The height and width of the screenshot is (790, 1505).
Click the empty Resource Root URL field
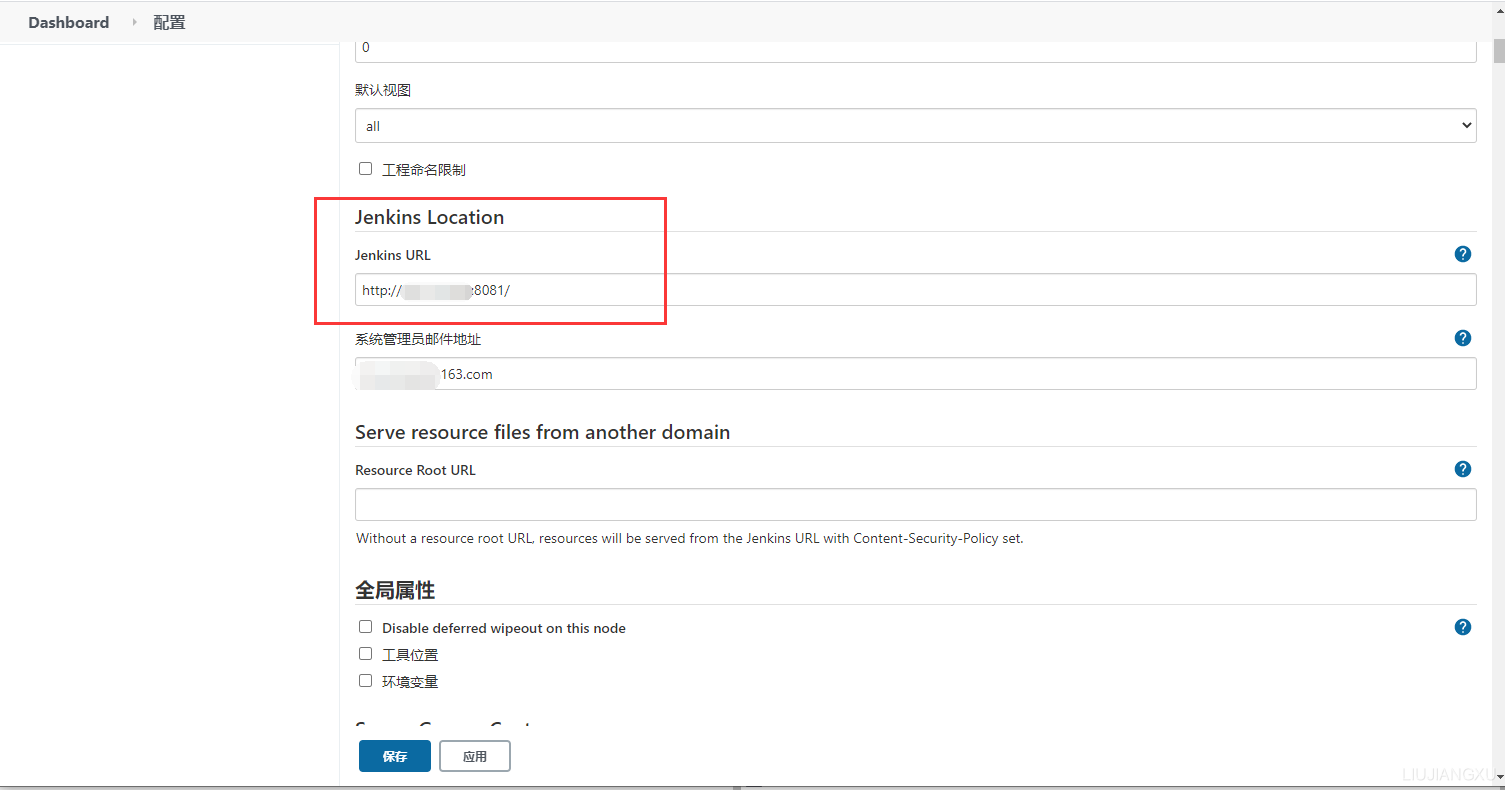[915, 504]
